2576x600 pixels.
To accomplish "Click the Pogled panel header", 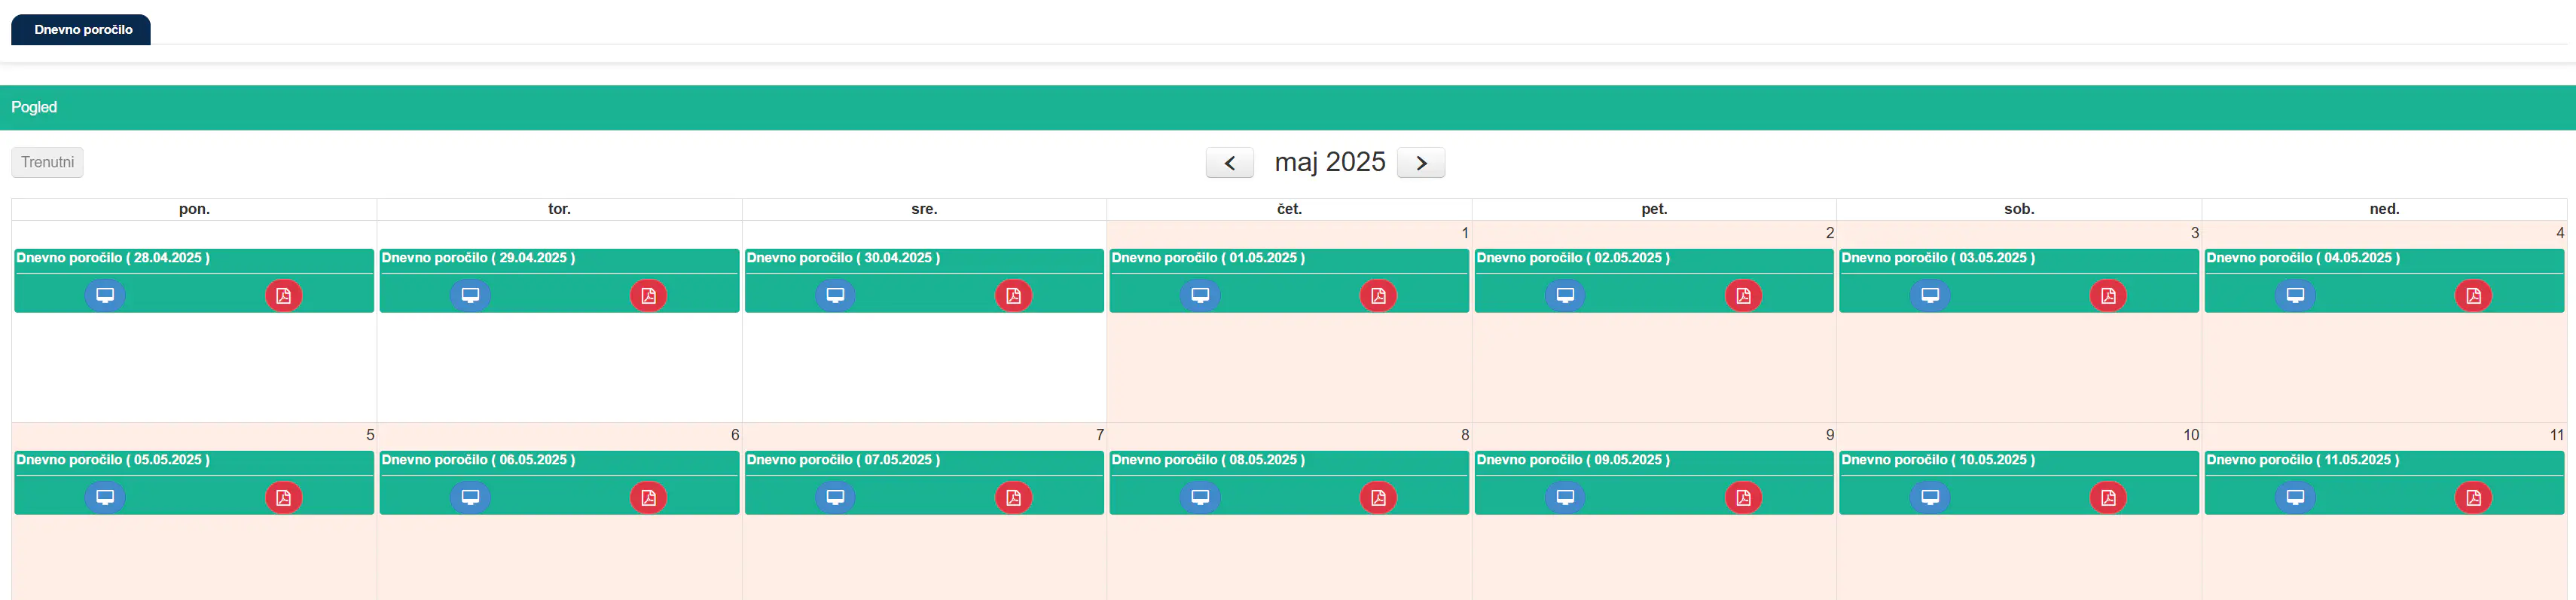I will click(x=1288, y=107).
